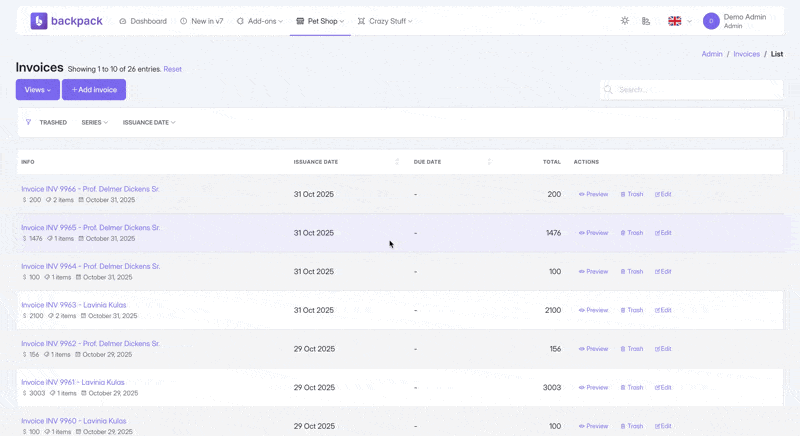Viewport: 800px width, 436px height.
Task: Preview invoice INV 9964
Action: coord(593,272)
